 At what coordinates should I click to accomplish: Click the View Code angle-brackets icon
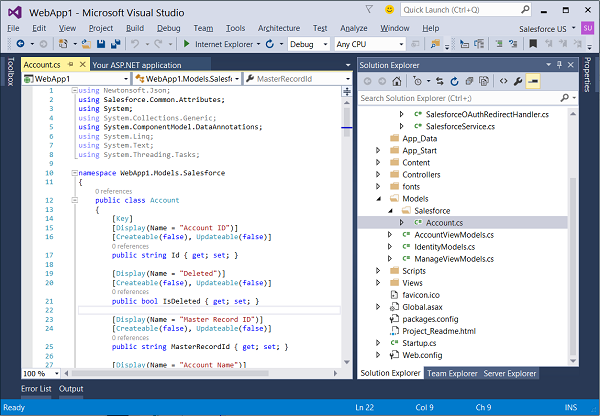[504, 81]
